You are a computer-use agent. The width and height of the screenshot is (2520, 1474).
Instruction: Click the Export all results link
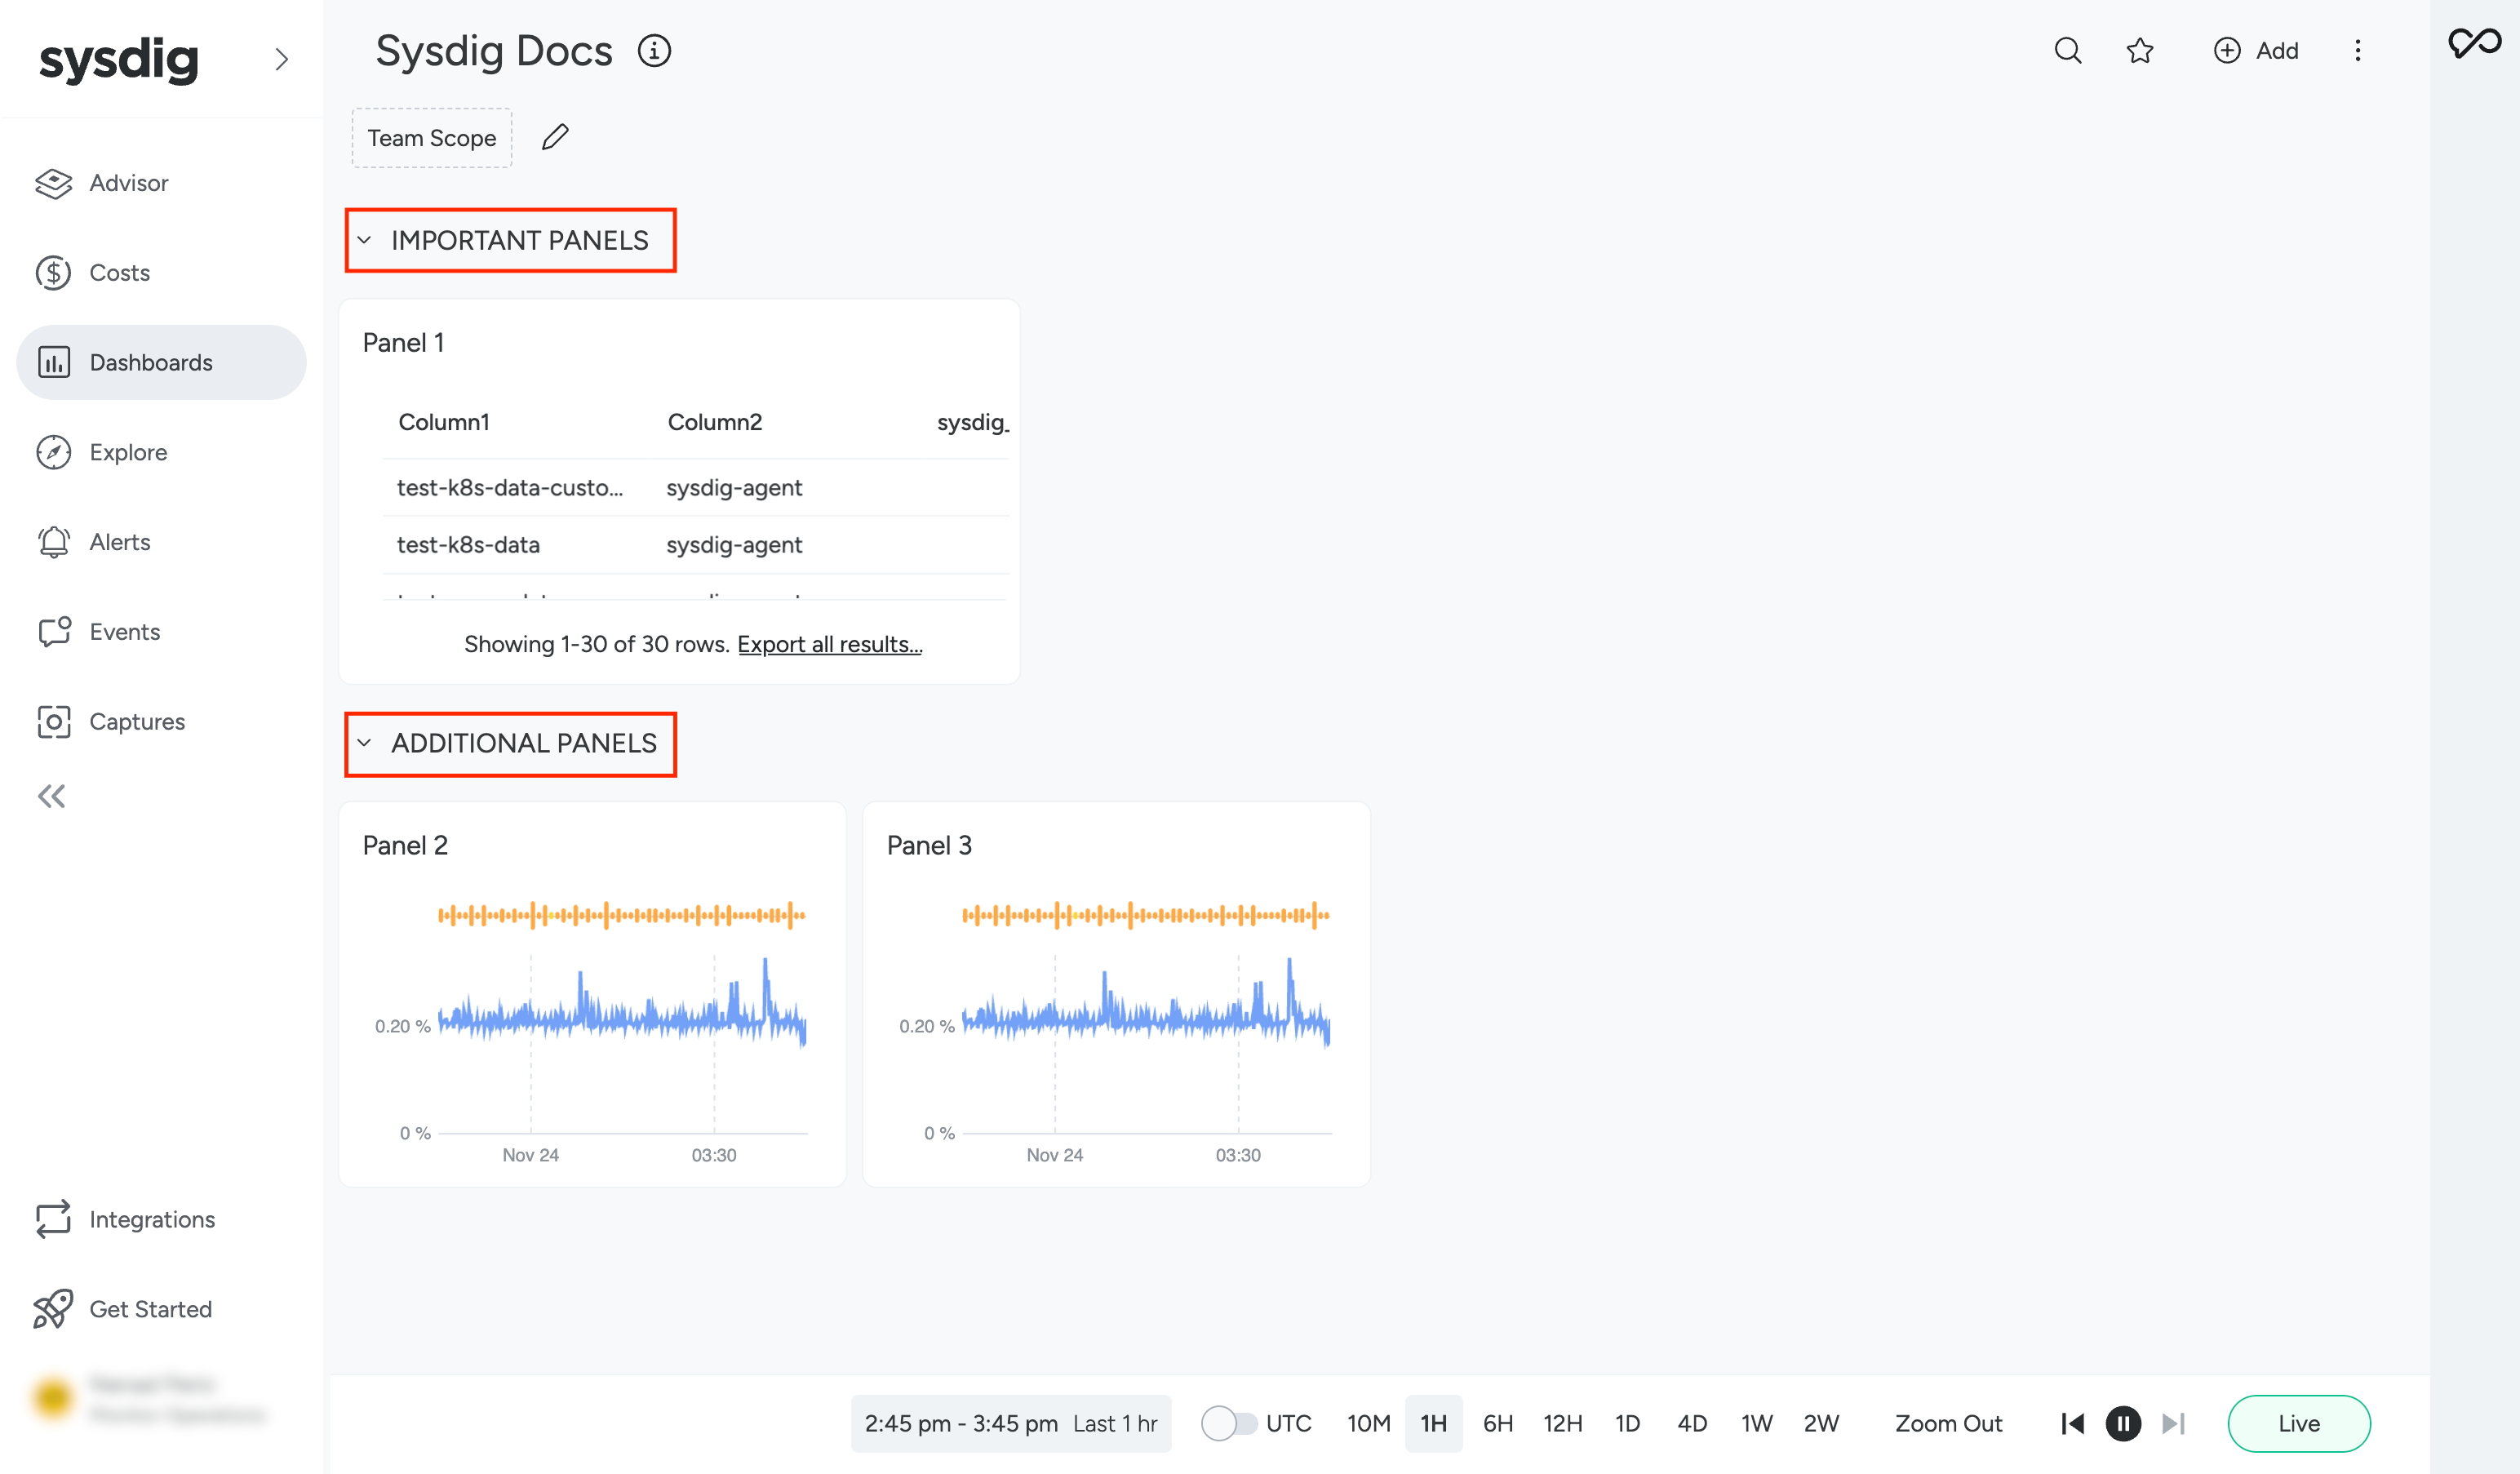pyautogui.click(x=829, y=644)
